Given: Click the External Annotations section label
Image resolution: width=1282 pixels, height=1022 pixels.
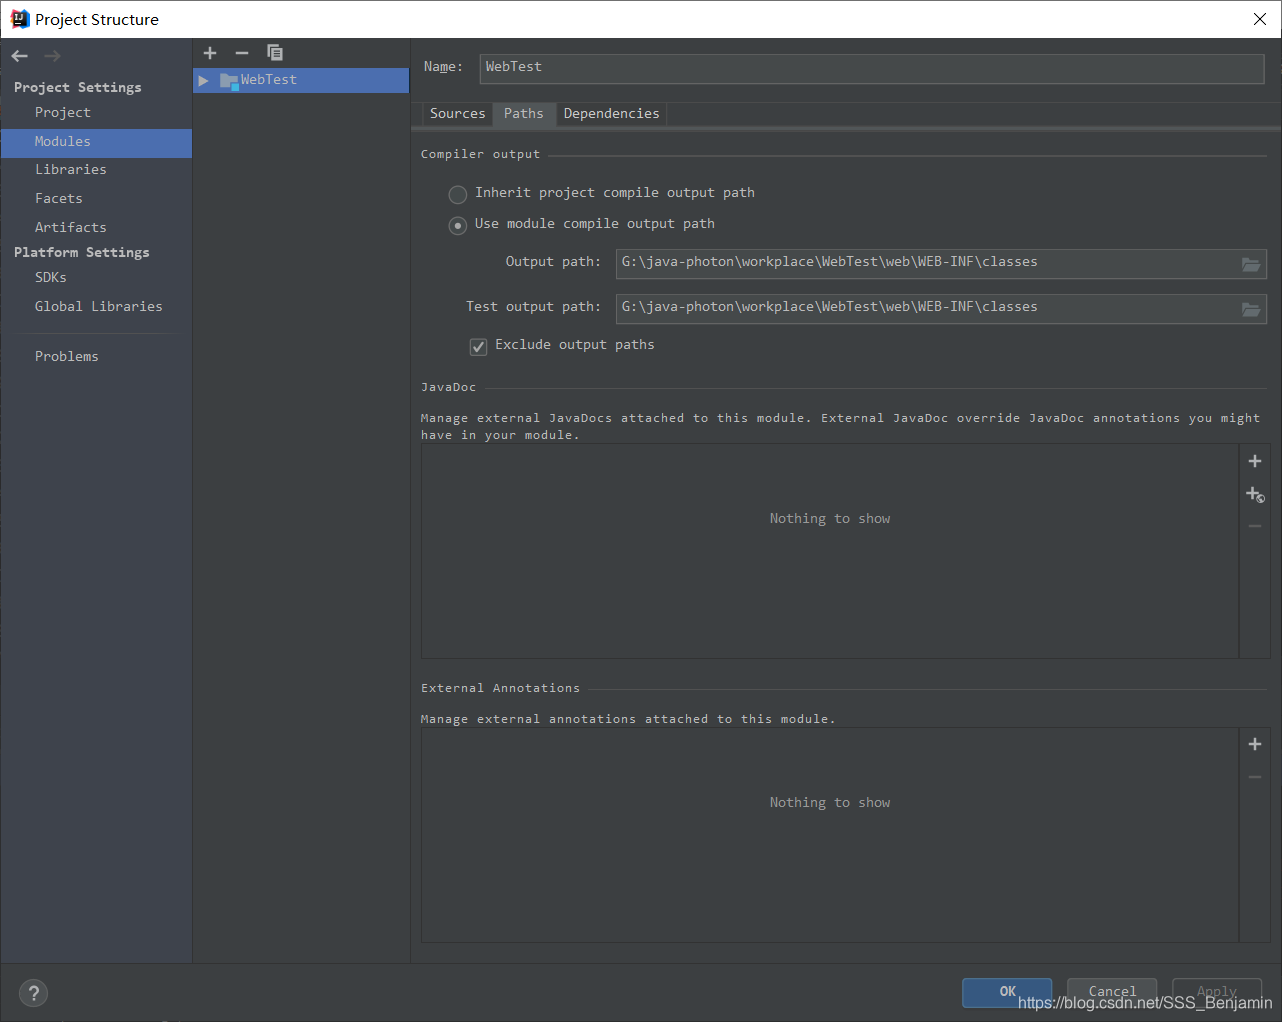Looking at the screenshot, I should coord(500,689).
